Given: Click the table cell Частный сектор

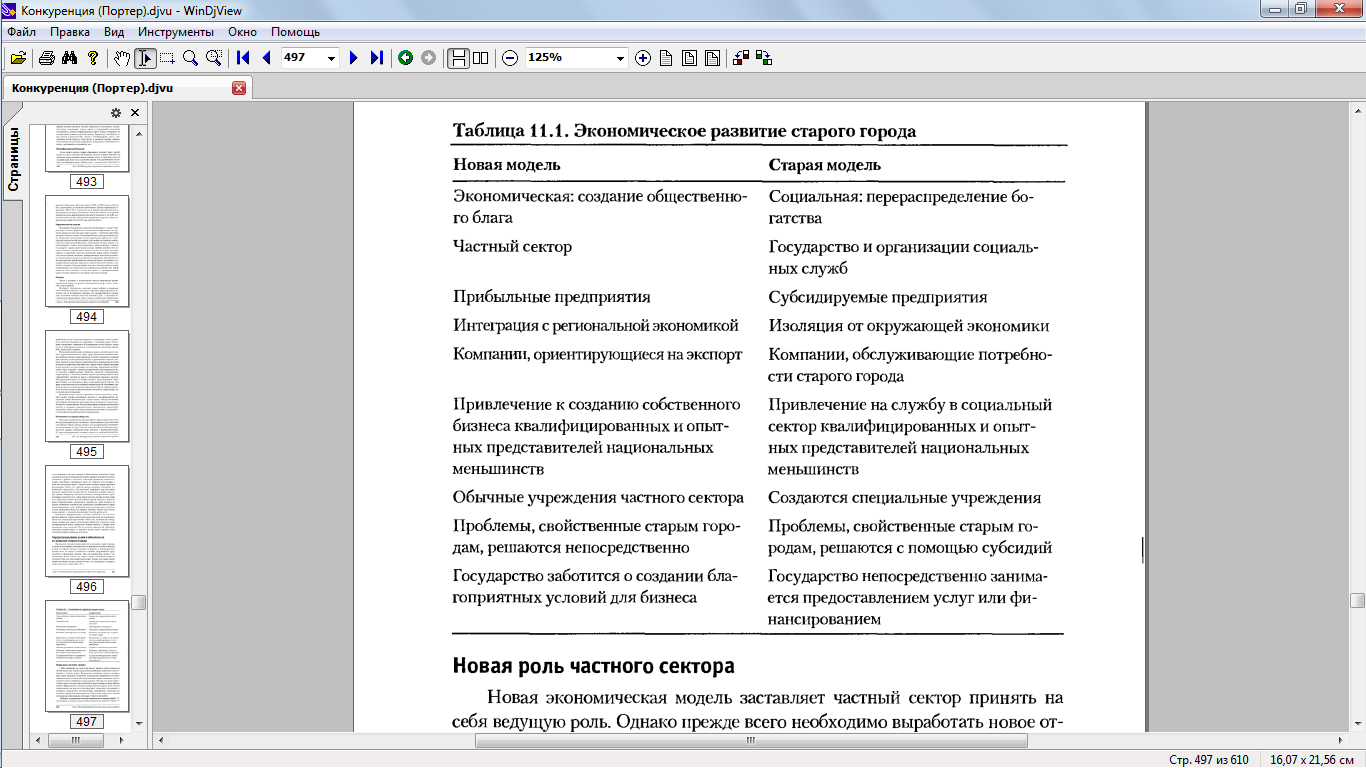Looking at the screenshot, I should (512, 246).
